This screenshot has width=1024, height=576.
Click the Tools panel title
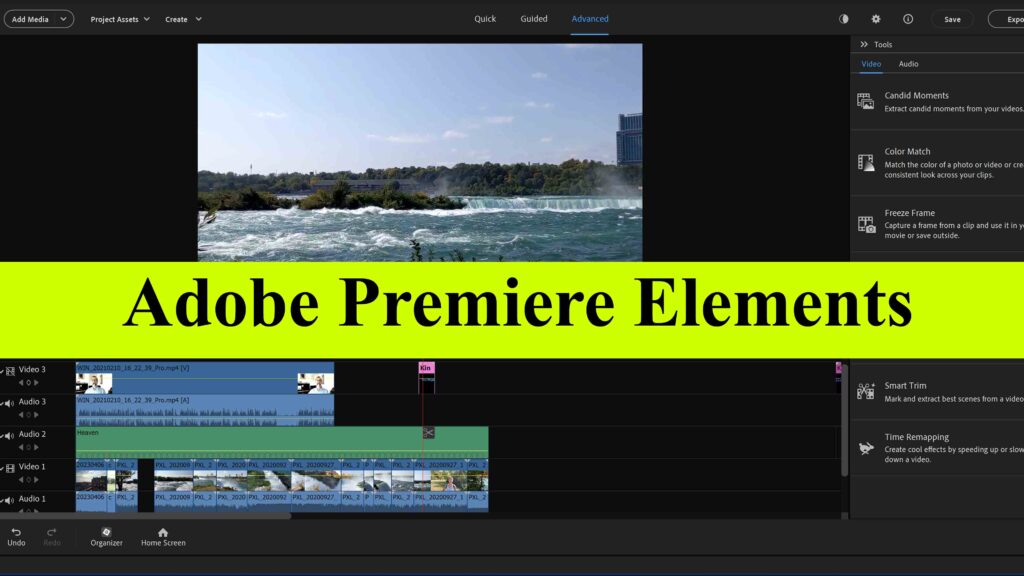(x=883, y=44)
